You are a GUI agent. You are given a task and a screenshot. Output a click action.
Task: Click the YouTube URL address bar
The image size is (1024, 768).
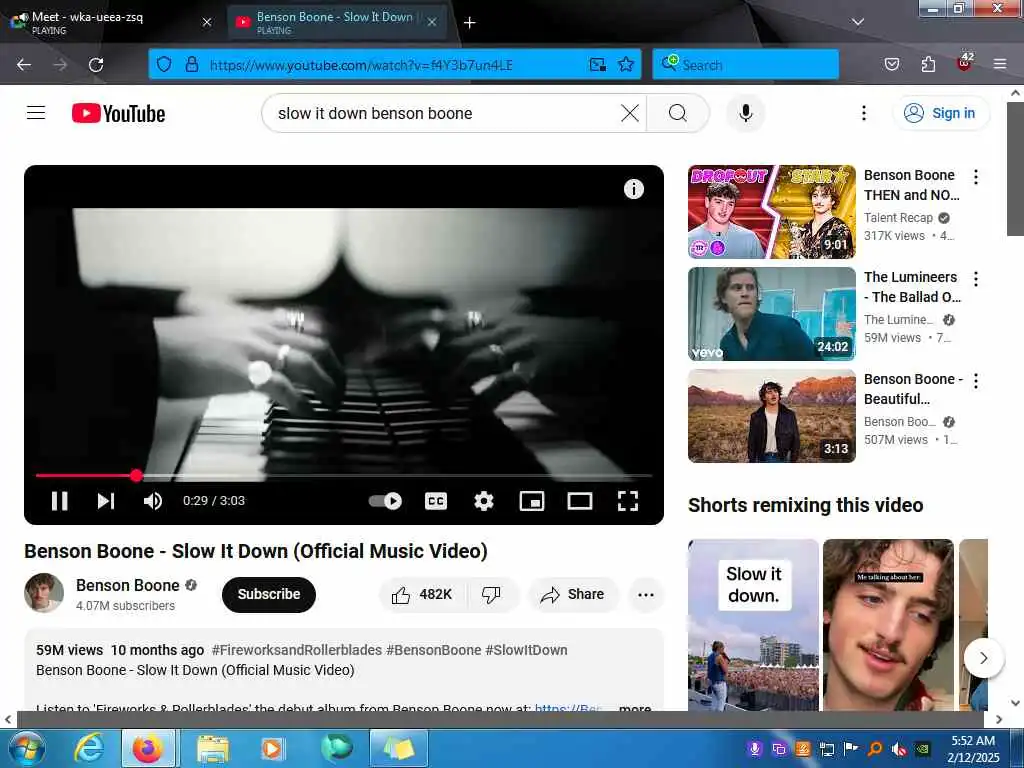pyautogui.click(x=392, y=65)
